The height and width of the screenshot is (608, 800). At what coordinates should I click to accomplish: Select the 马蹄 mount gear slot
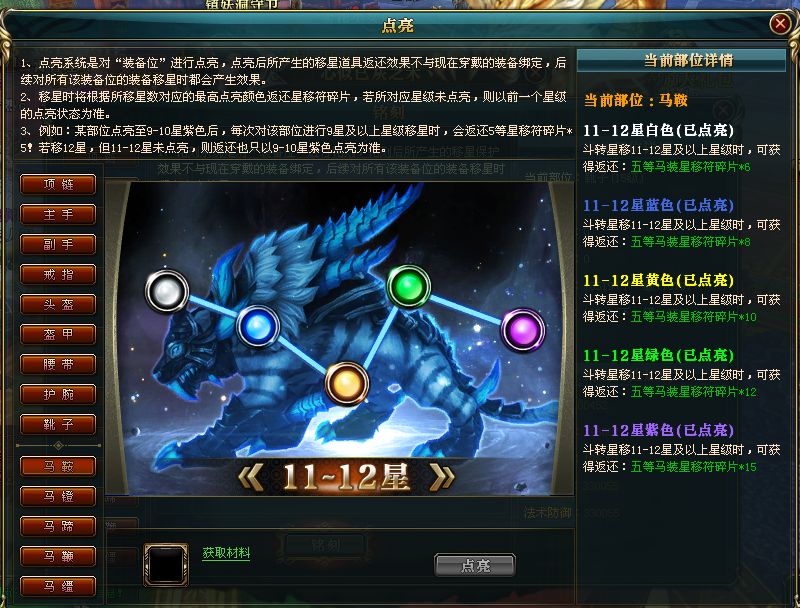tap(58, 526)
